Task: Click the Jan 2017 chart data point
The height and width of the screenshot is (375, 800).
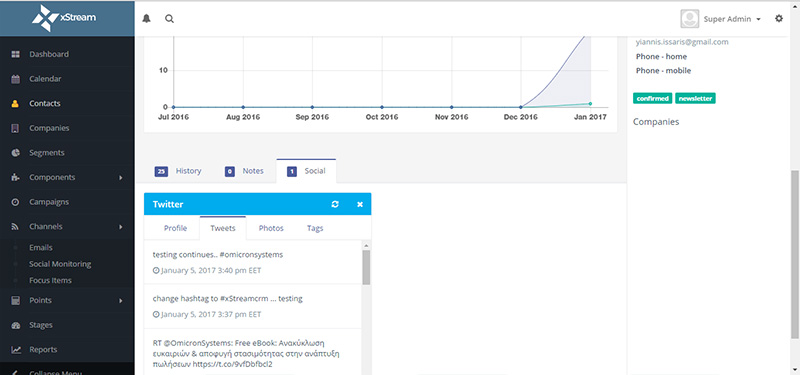Action: pyautogui.click(x=590, y=104)
